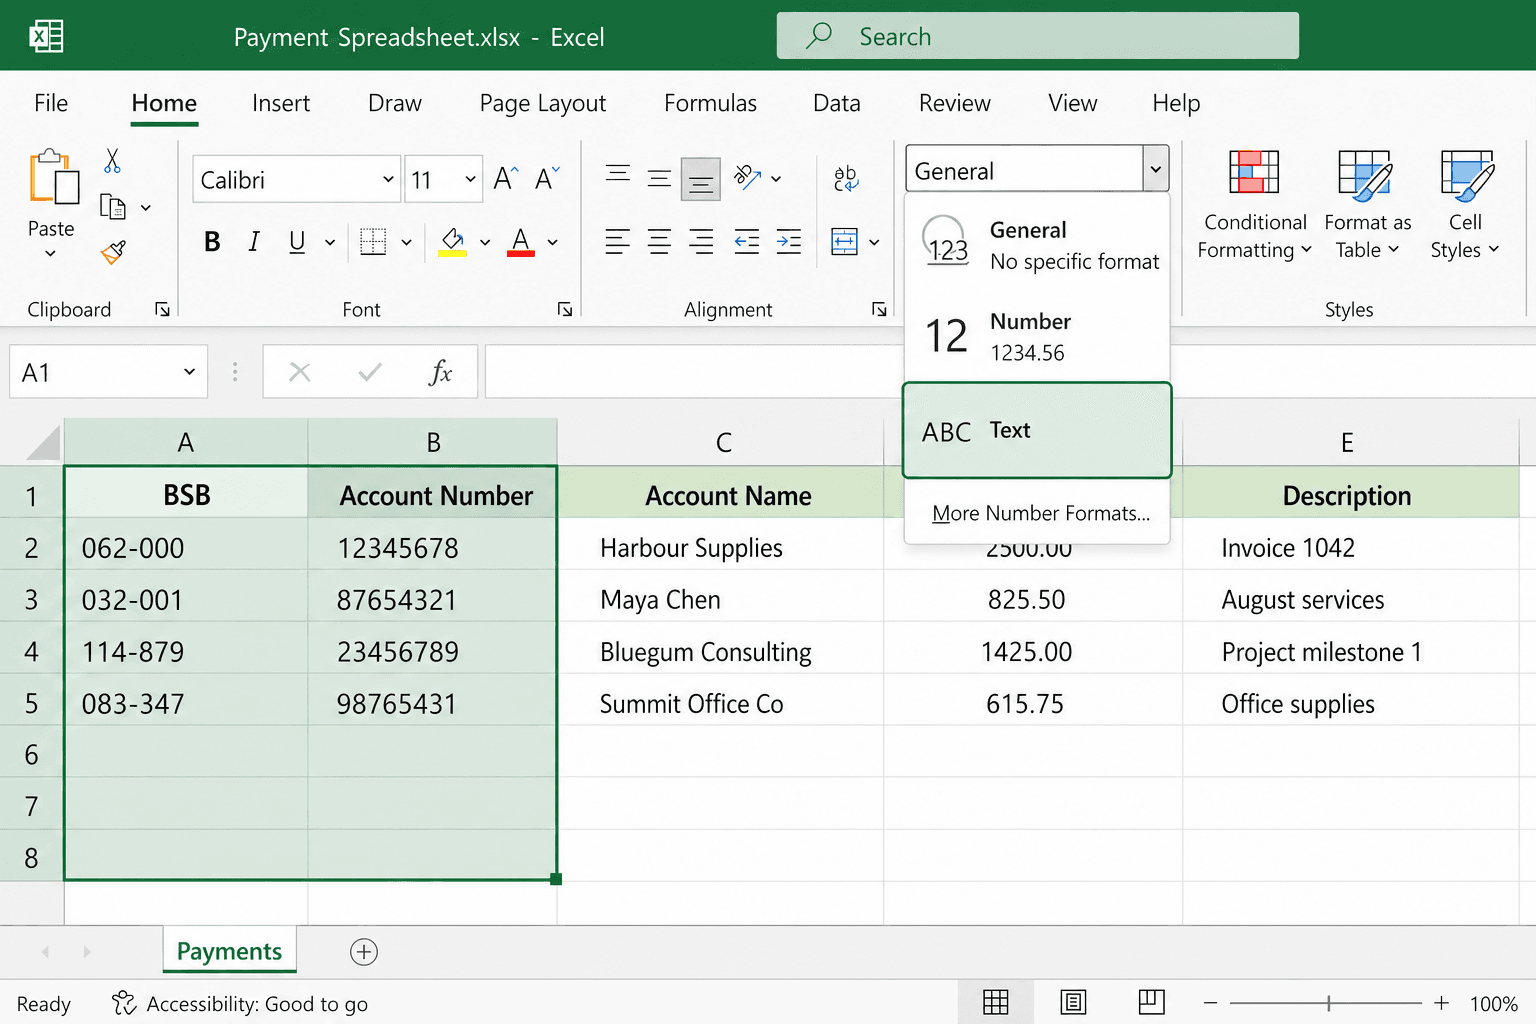Click the Increase Indent icon
This screenshot has width=1536, height=1024.
789,241
